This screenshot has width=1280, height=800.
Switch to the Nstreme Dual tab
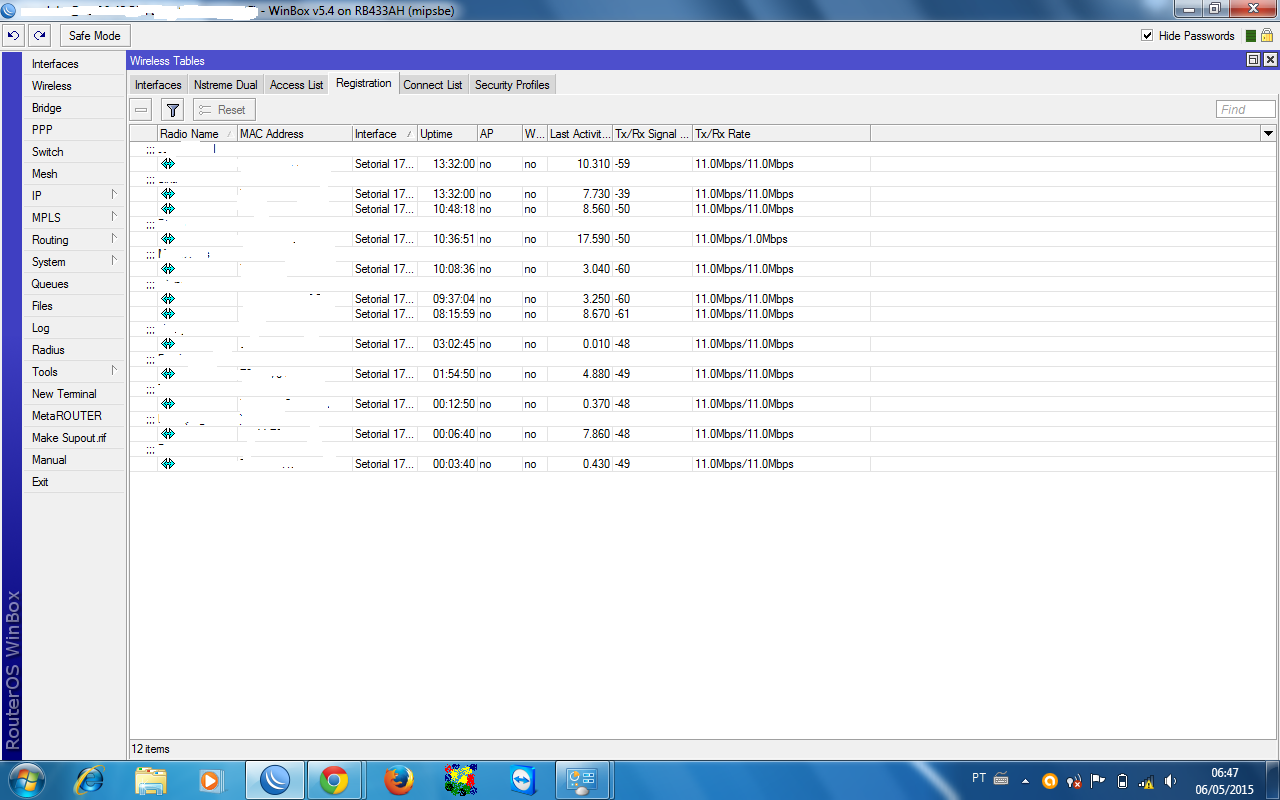(x=225, y=85)
